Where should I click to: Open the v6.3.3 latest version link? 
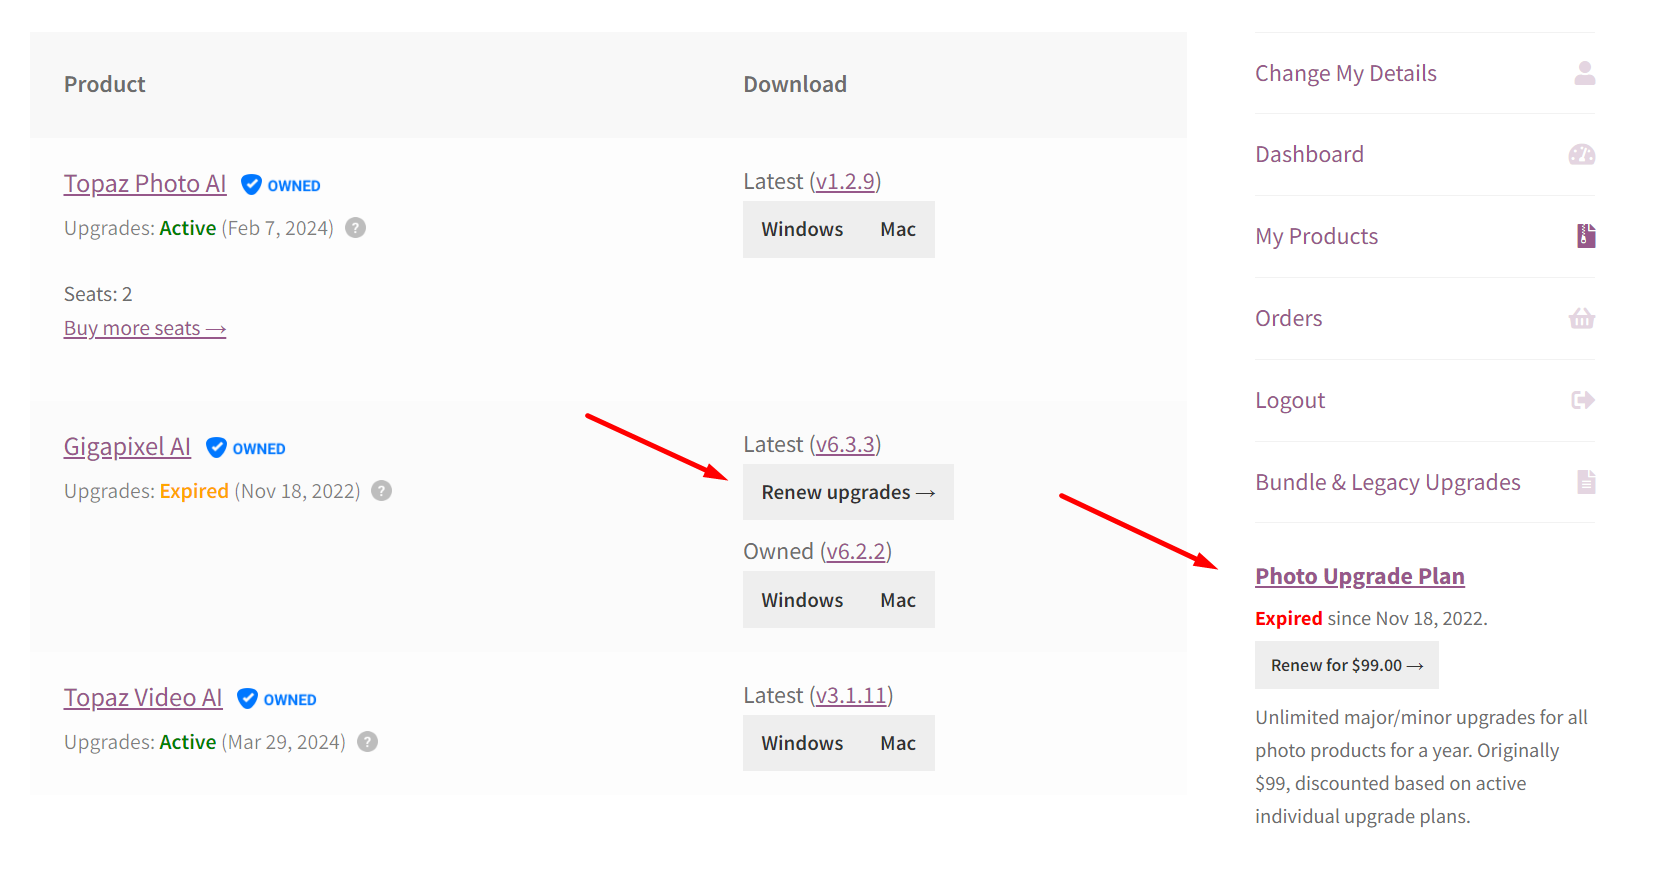[845, 445]
